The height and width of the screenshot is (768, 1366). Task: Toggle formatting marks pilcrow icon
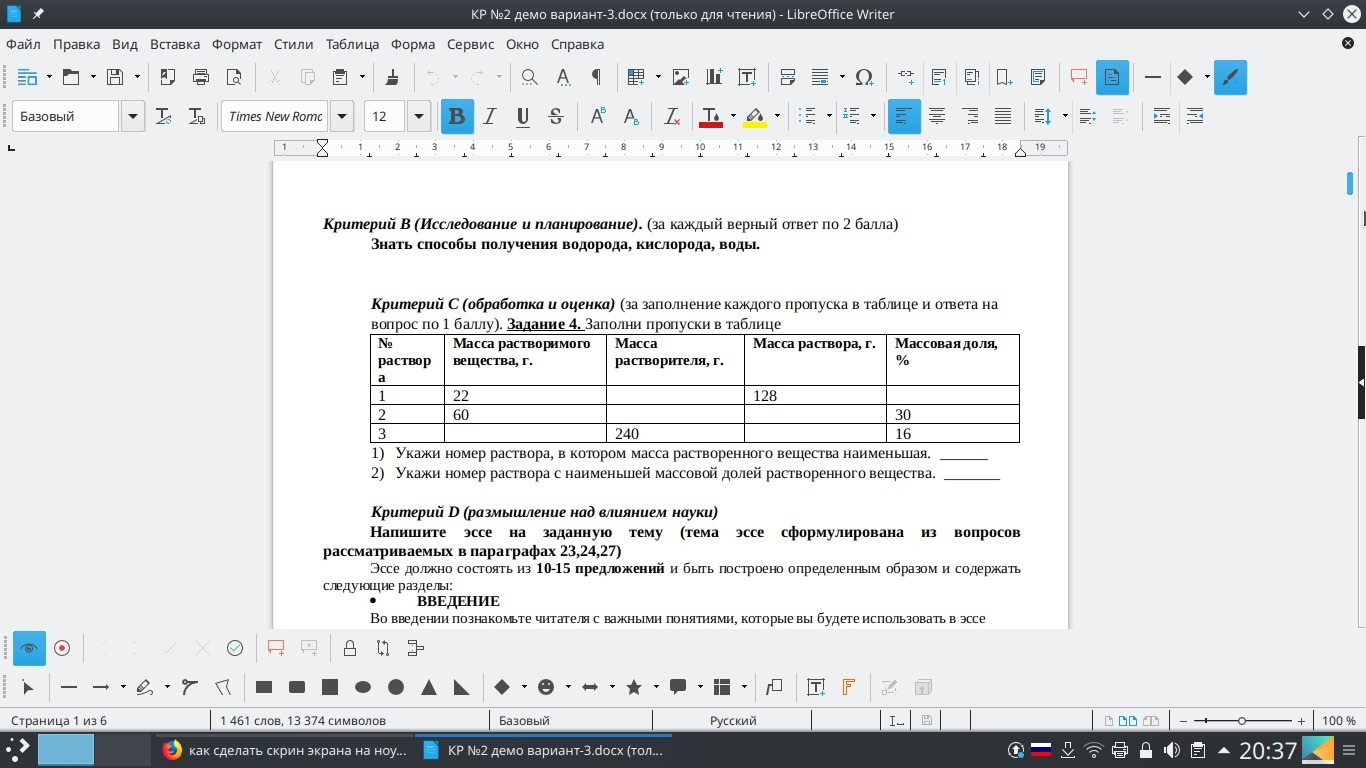tap(596, 77)
